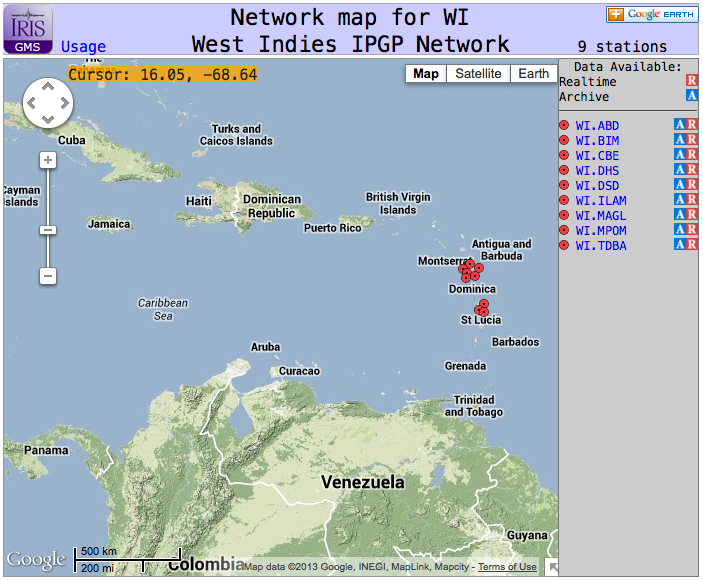Screen dimensions: 703x581
Task: Click Realtime icon for WI.MPOM
Action: (x=692, y=230)
